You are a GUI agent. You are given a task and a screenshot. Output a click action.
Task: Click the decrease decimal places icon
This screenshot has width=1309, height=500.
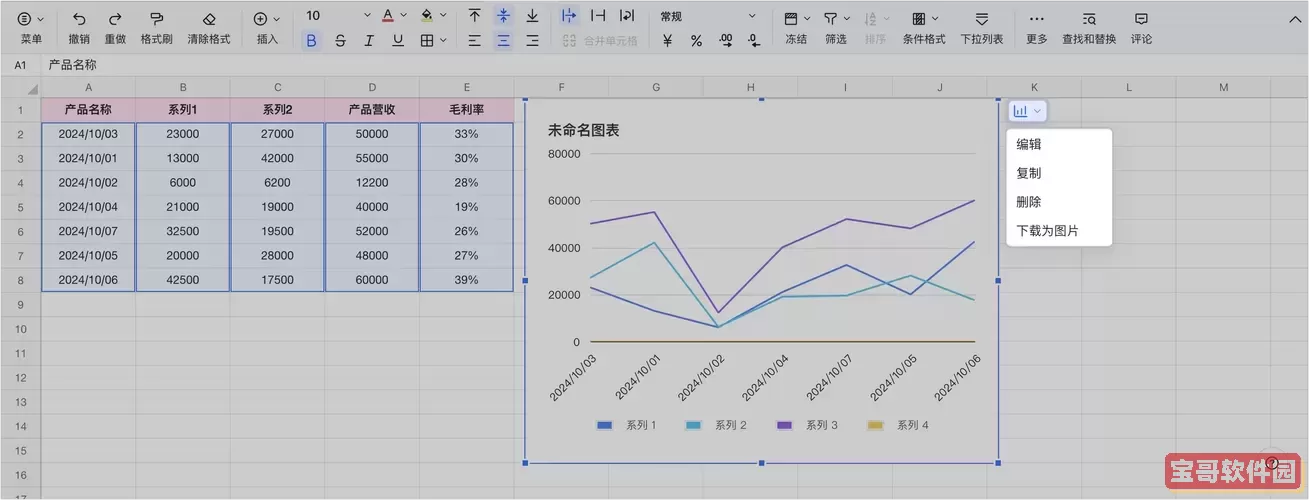[753, 41]
